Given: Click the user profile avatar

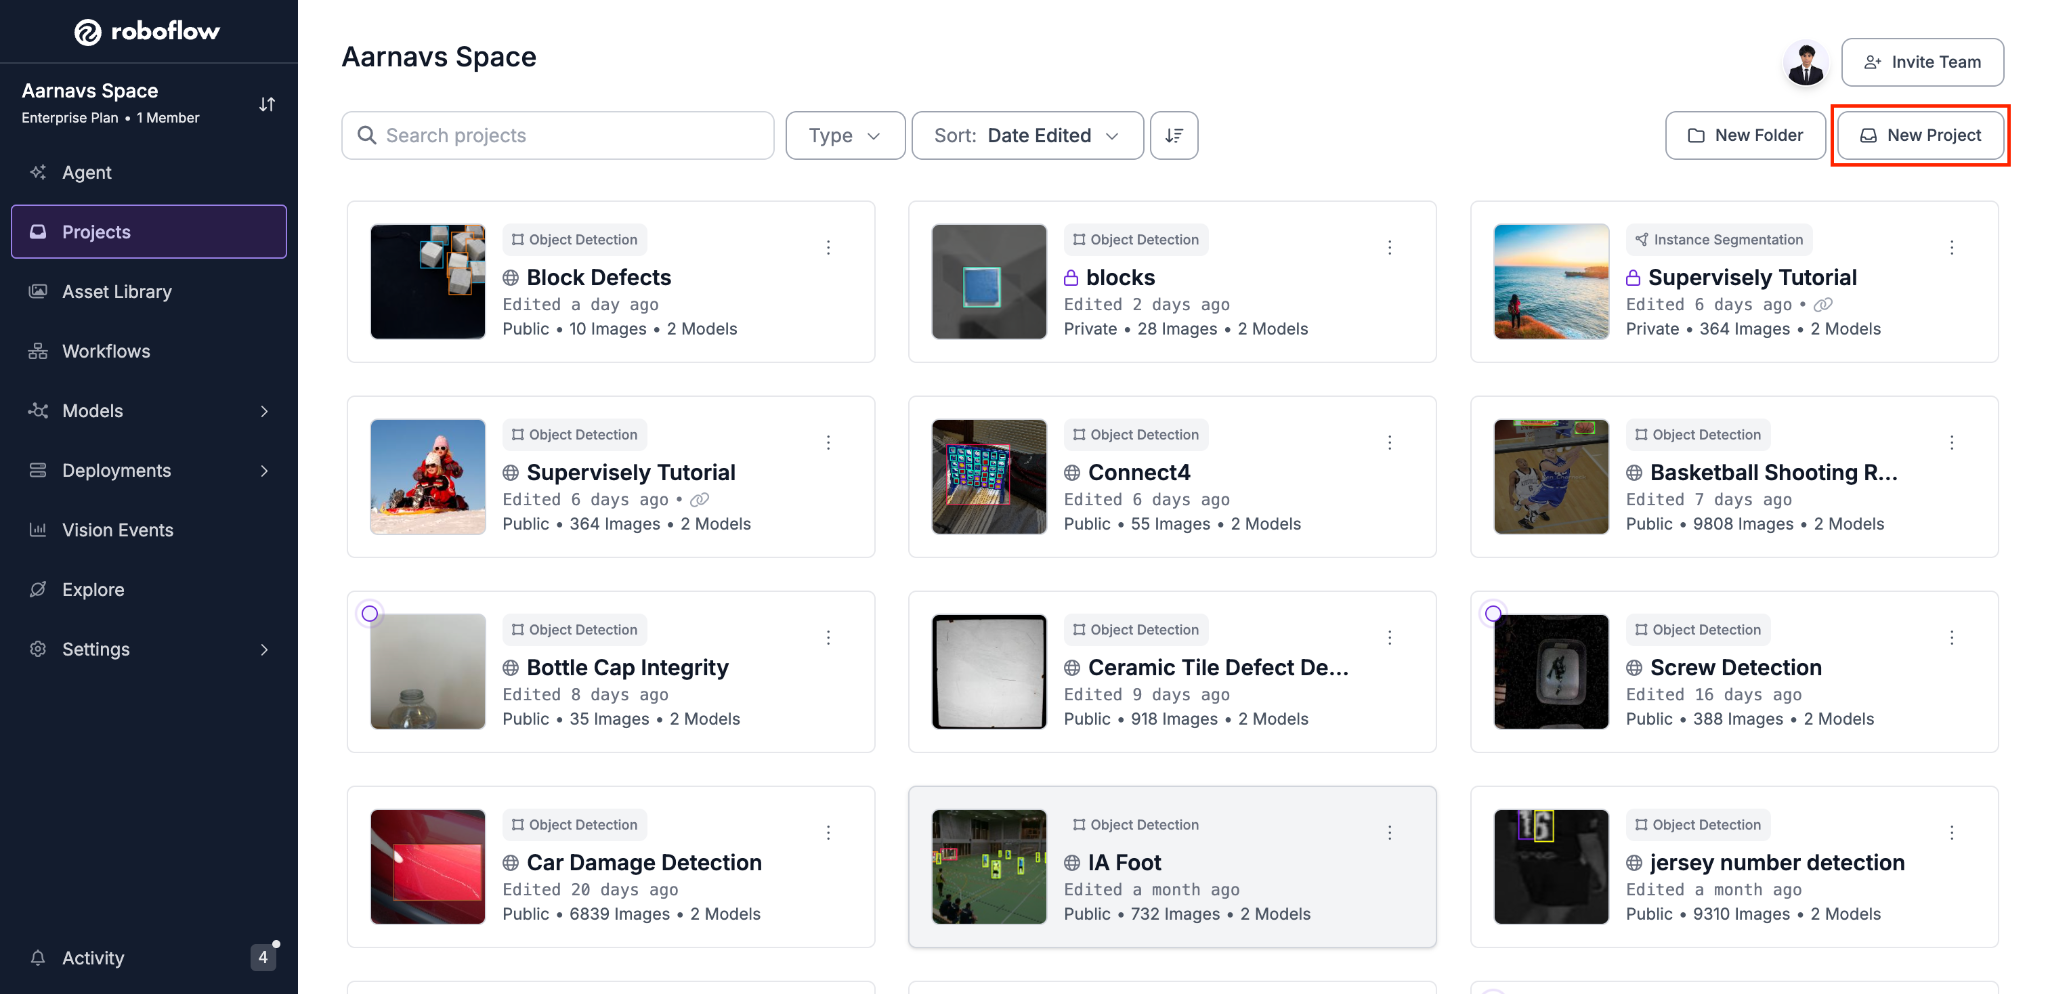Looking at the screenshot, I should click(1806, 63).
